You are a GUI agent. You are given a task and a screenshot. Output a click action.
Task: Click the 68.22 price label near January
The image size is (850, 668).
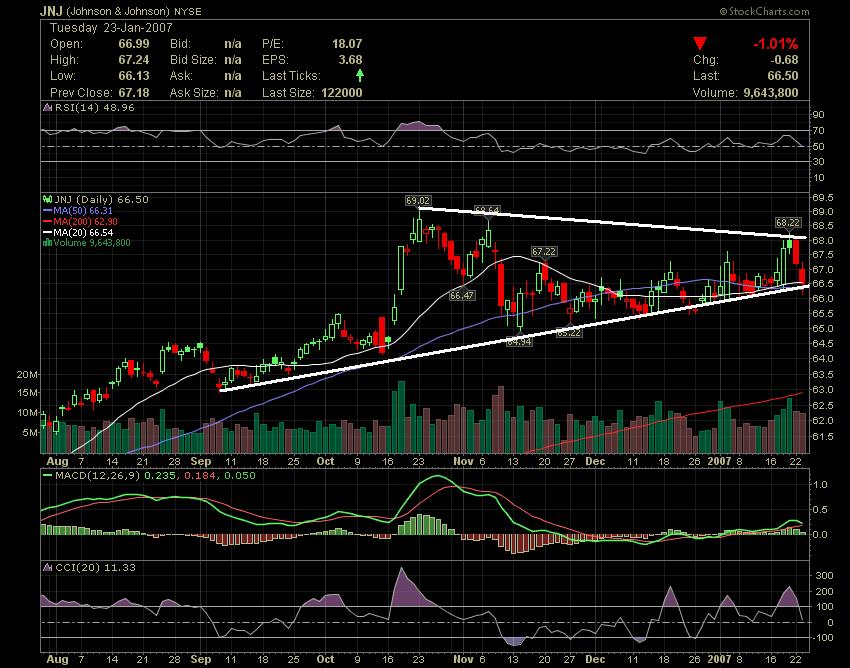(788, 222)
